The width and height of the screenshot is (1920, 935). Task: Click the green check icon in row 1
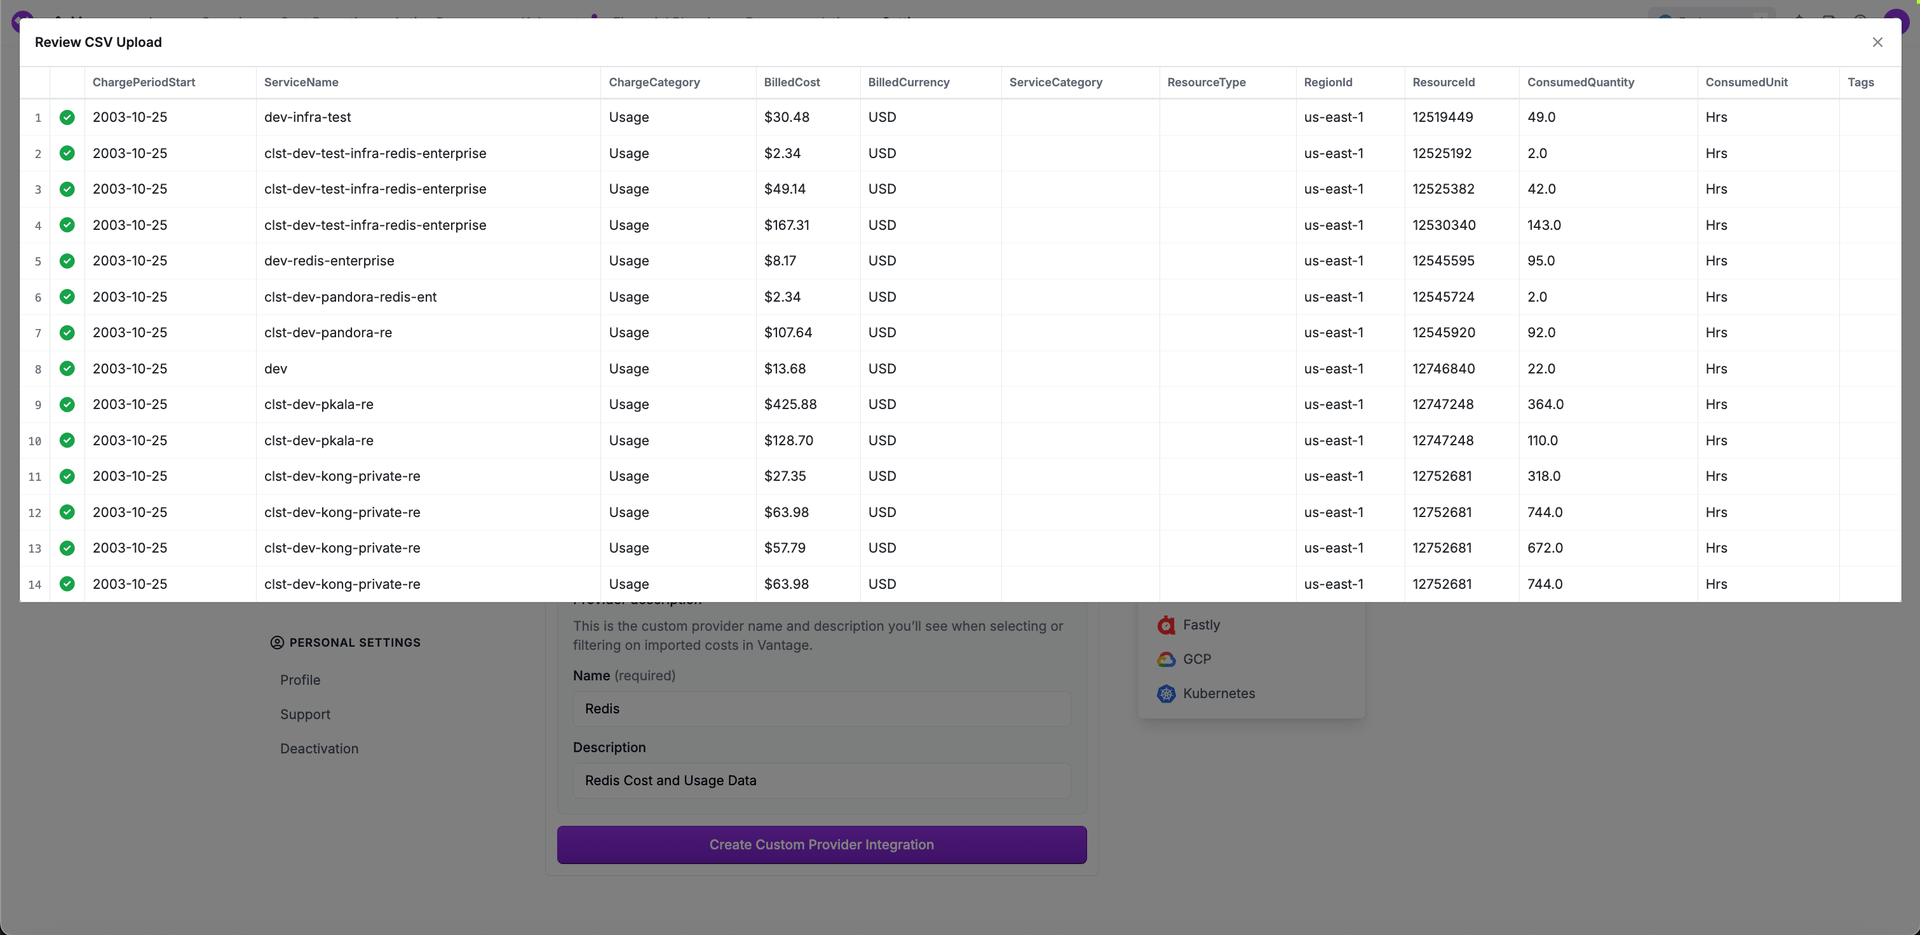(67, 117)
